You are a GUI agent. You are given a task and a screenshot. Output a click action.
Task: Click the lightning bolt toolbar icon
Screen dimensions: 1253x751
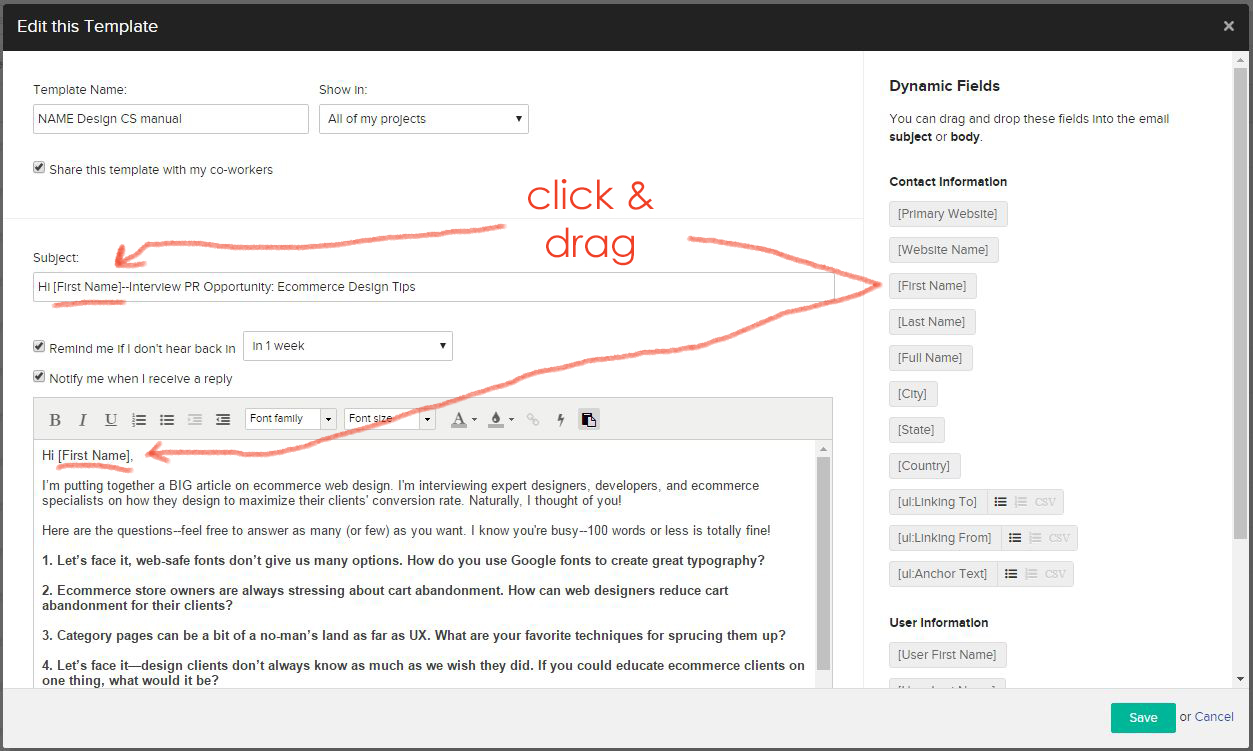click(561, 420)
